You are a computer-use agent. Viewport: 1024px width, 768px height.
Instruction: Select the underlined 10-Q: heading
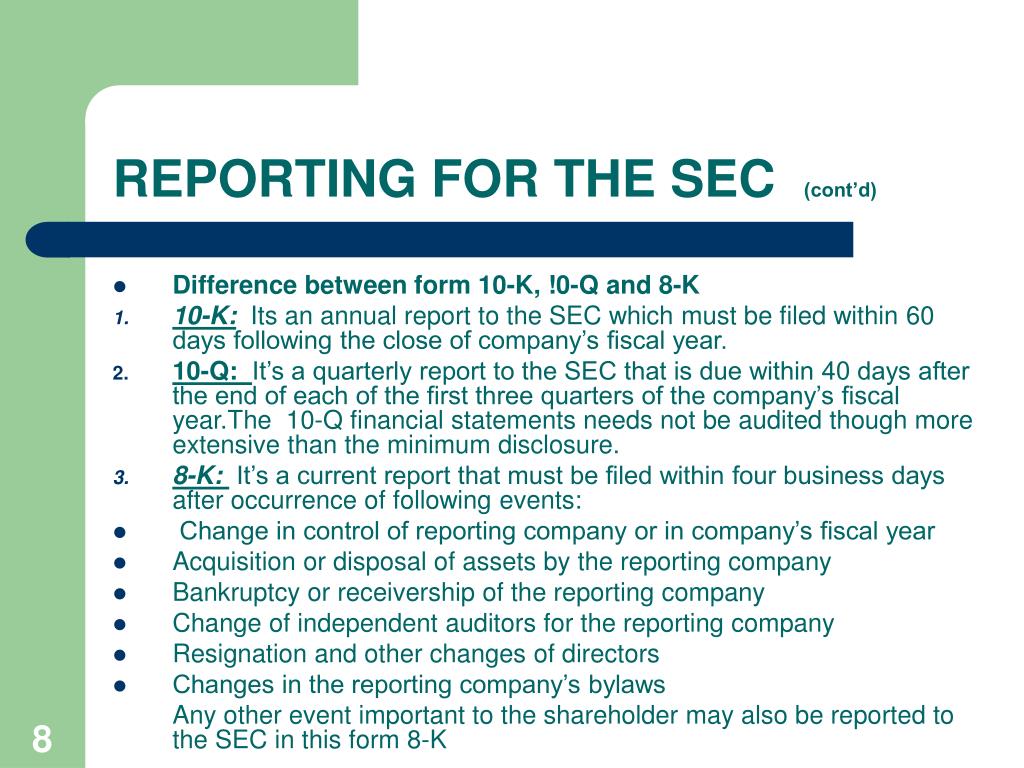(x=212, y=371)
